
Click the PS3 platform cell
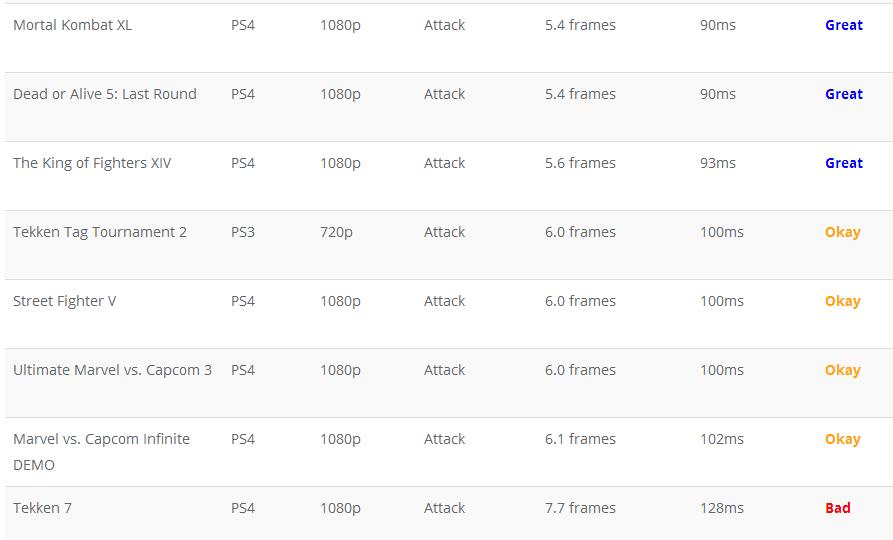click(x=243, y=232)
